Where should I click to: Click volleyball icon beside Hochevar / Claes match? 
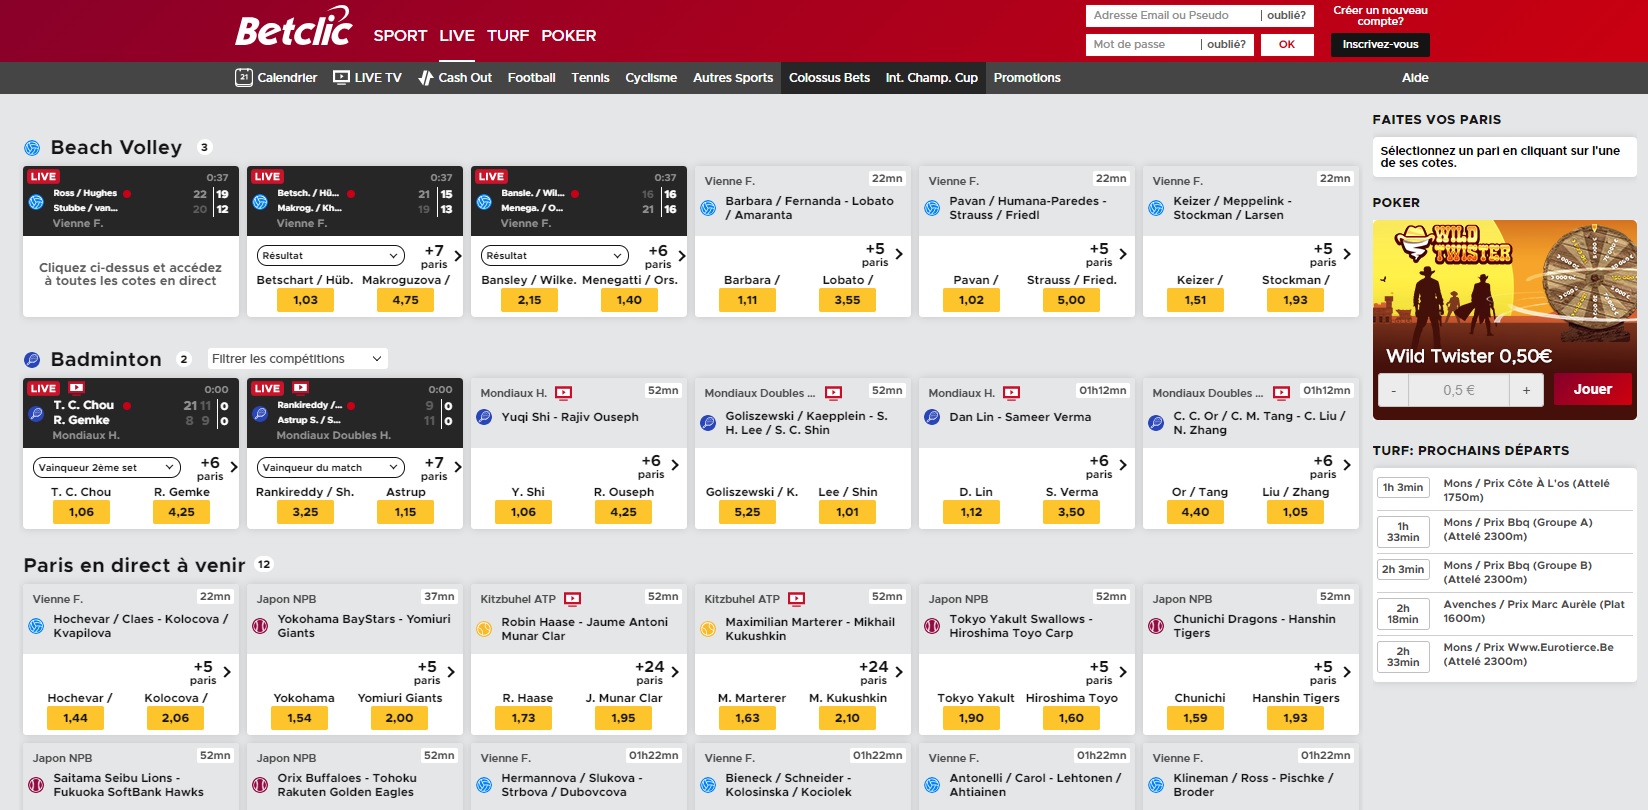point(36,626)
